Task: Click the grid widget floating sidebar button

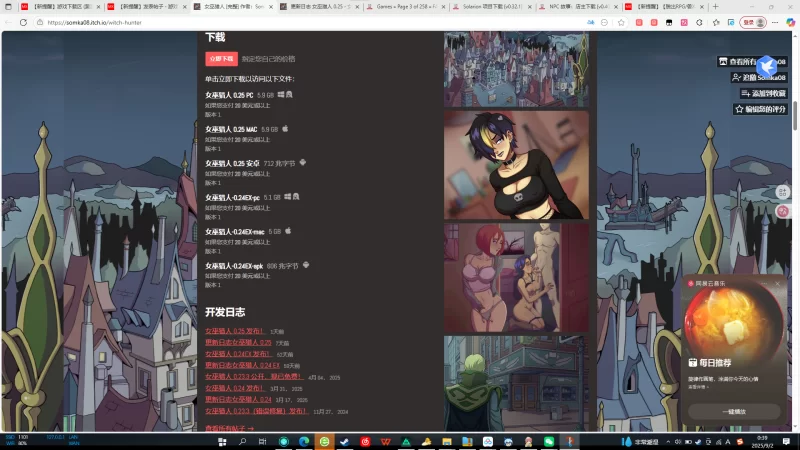Action: tap(783, 192)
